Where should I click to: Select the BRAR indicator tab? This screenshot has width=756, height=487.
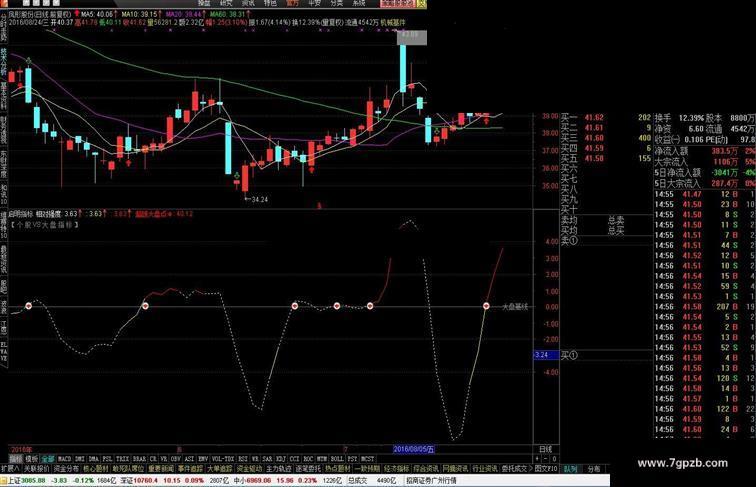click(139, 459)
